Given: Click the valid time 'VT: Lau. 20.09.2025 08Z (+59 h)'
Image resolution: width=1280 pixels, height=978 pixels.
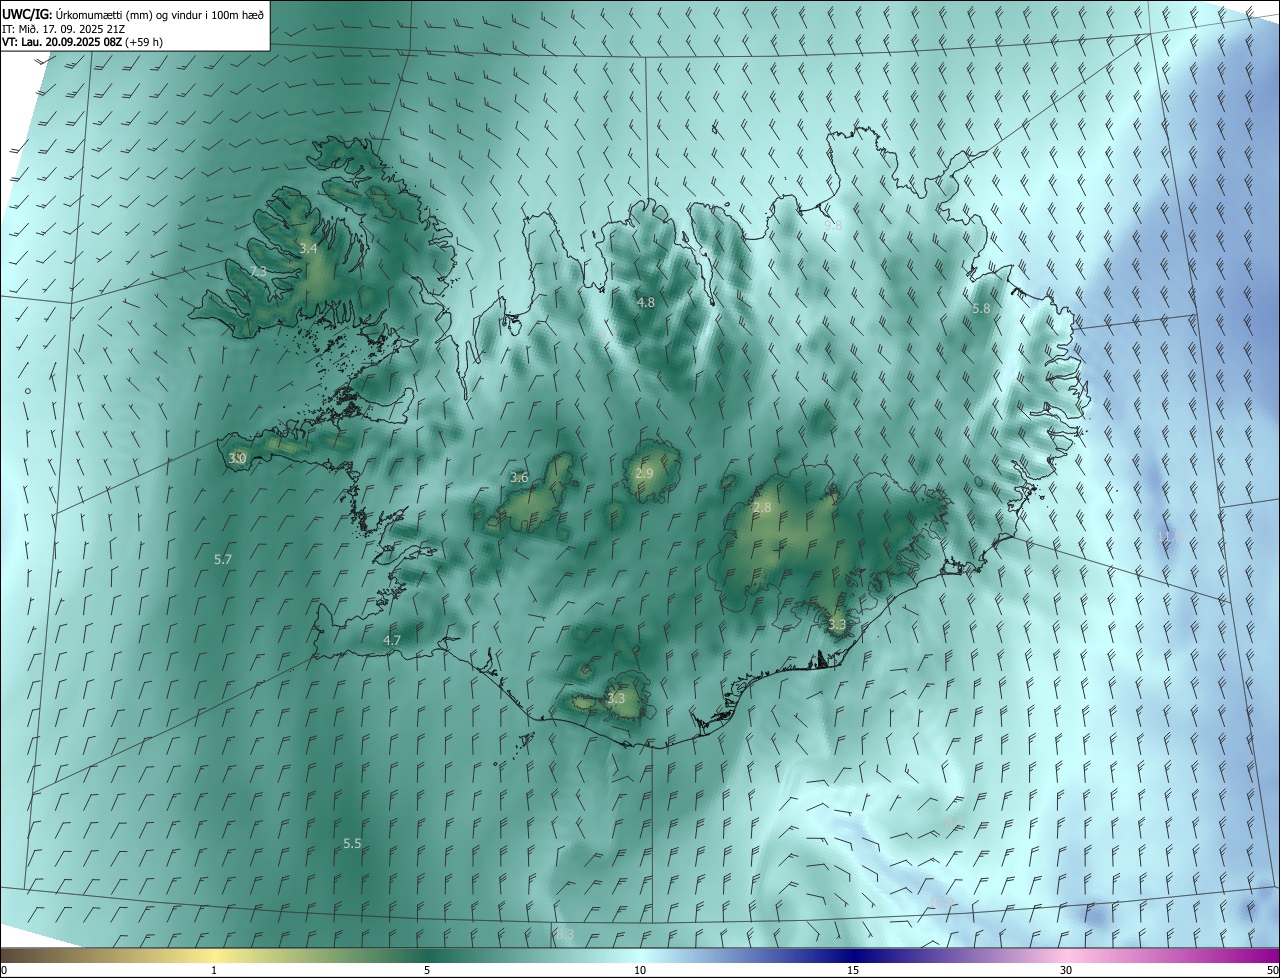Looking at the screenshot, I should (x=82, y=42).
